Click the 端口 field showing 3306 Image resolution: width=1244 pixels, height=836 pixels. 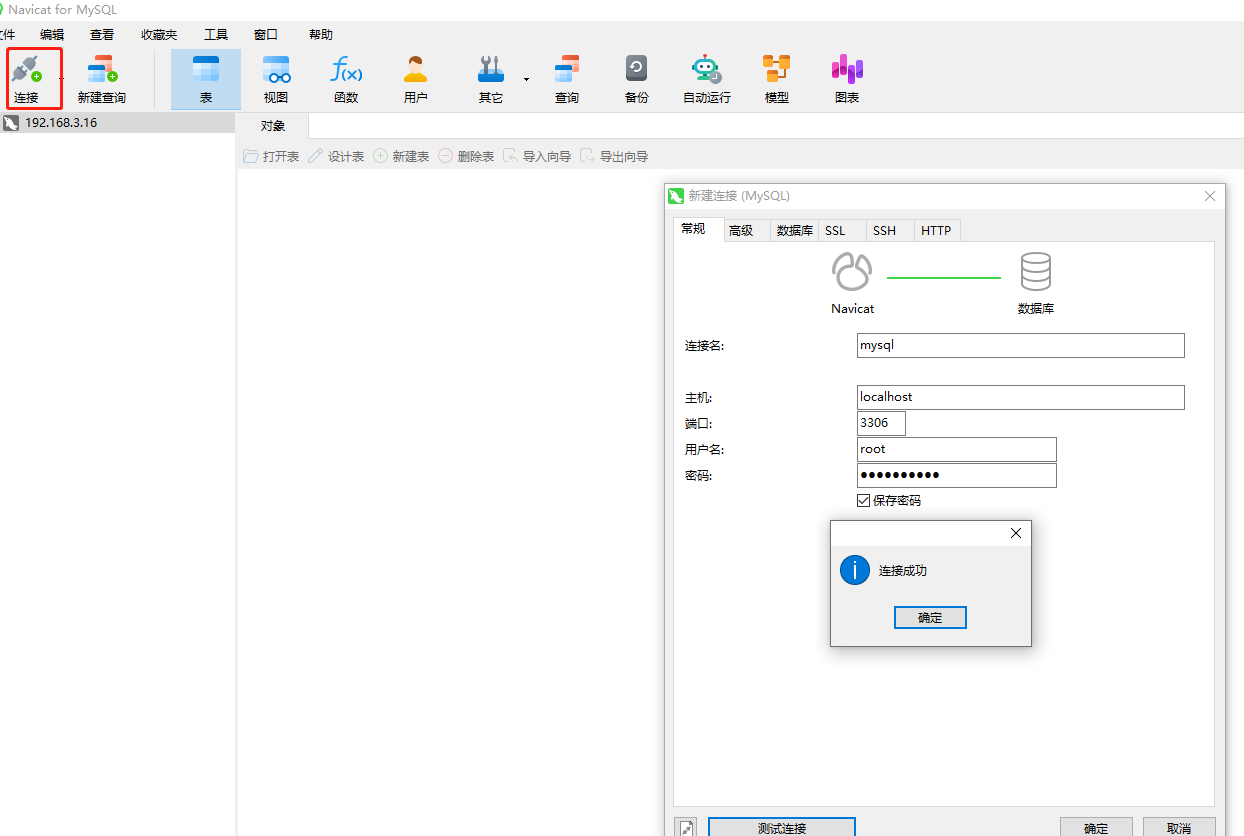[x=881, y=424]
